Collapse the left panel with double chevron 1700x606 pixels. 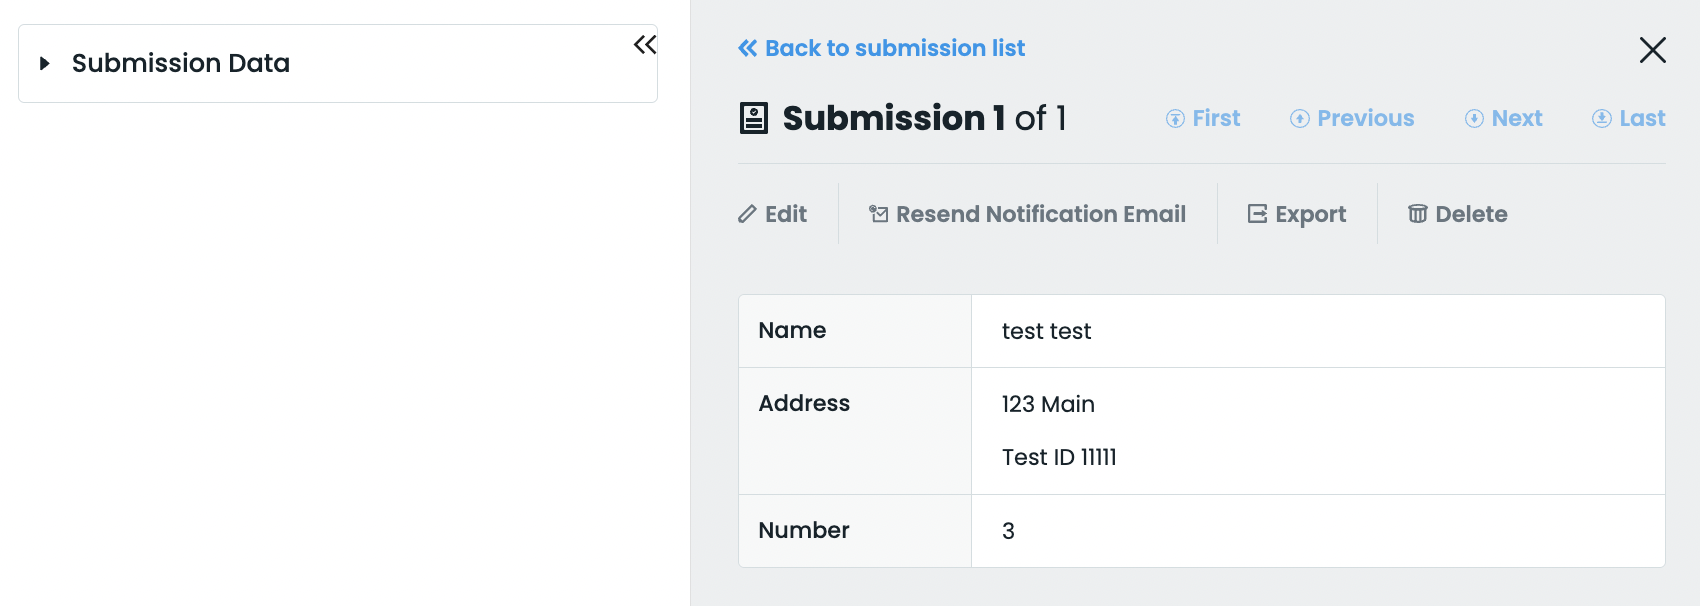(645, 45)
